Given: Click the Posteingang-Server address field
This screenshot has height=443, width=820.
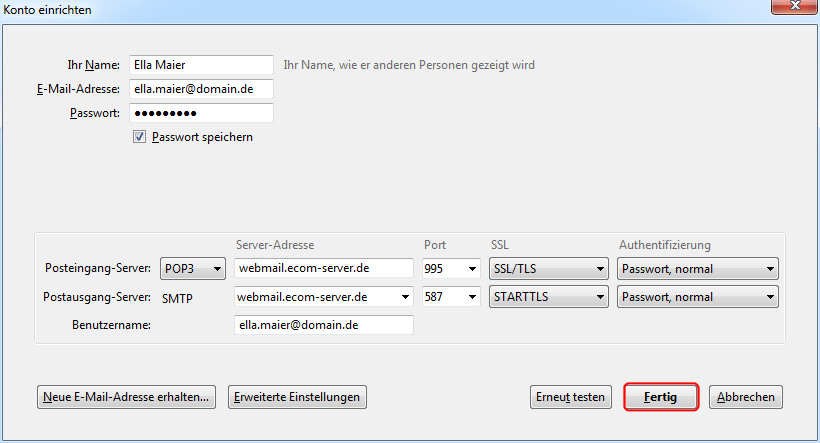Looking at the screenshot, I should [323, 269].
